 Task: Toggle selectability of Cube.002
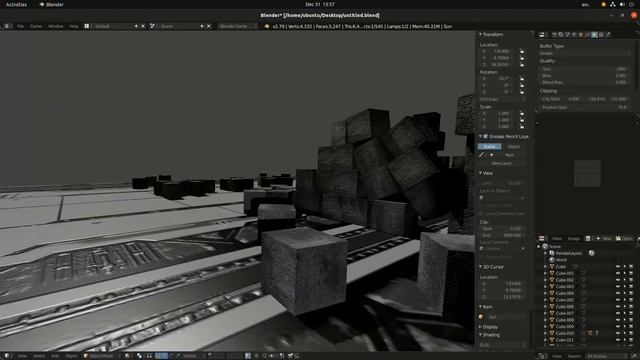click(x=624, y=280)
